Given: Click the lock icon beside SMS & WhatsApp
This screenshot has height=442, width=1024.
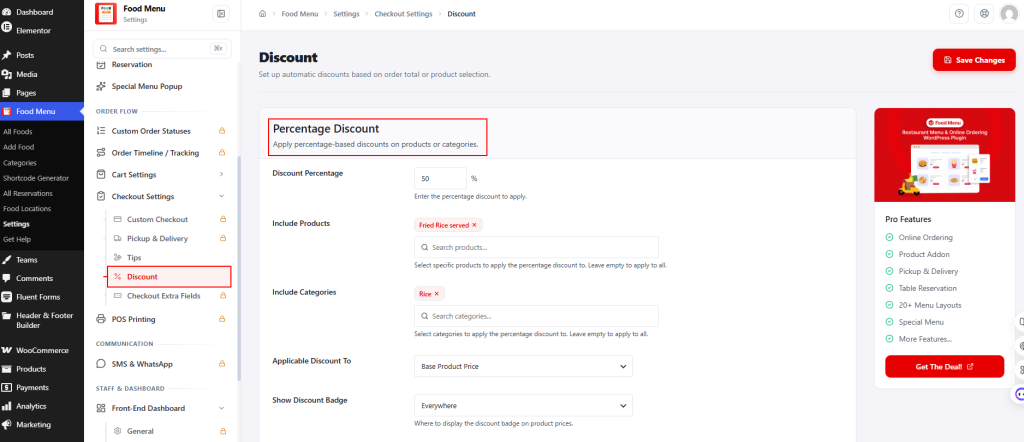Looking at the screenshot, I should pos(221,364).
